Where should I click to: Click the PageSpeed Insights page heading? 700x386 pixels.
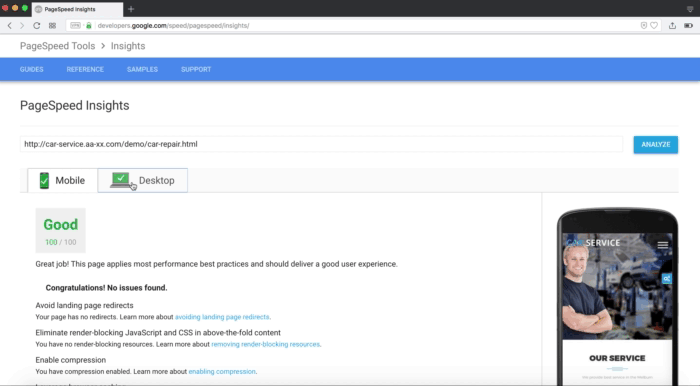(75, 105)
